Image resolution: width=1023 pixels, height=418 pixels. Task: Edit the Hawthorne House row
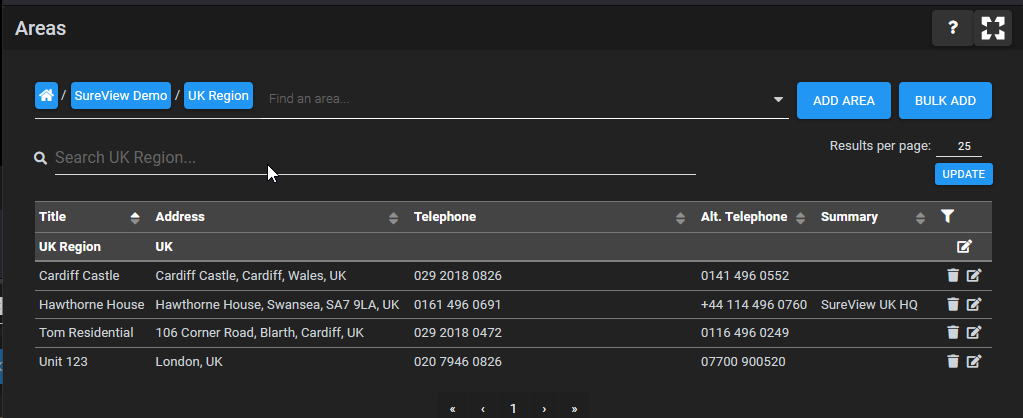[973, 305]
